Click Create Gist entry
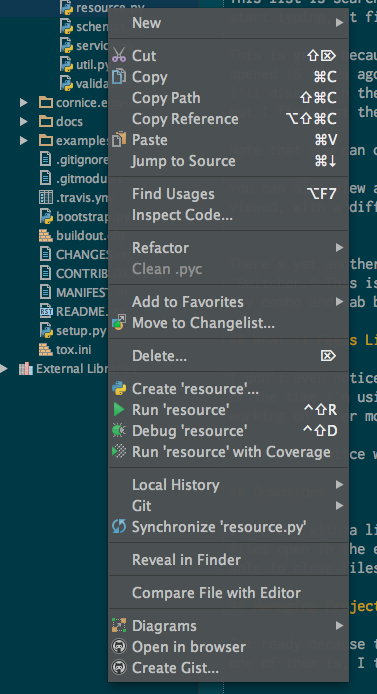Viewport: 377px width, 694px height. [x=228, y=668]
